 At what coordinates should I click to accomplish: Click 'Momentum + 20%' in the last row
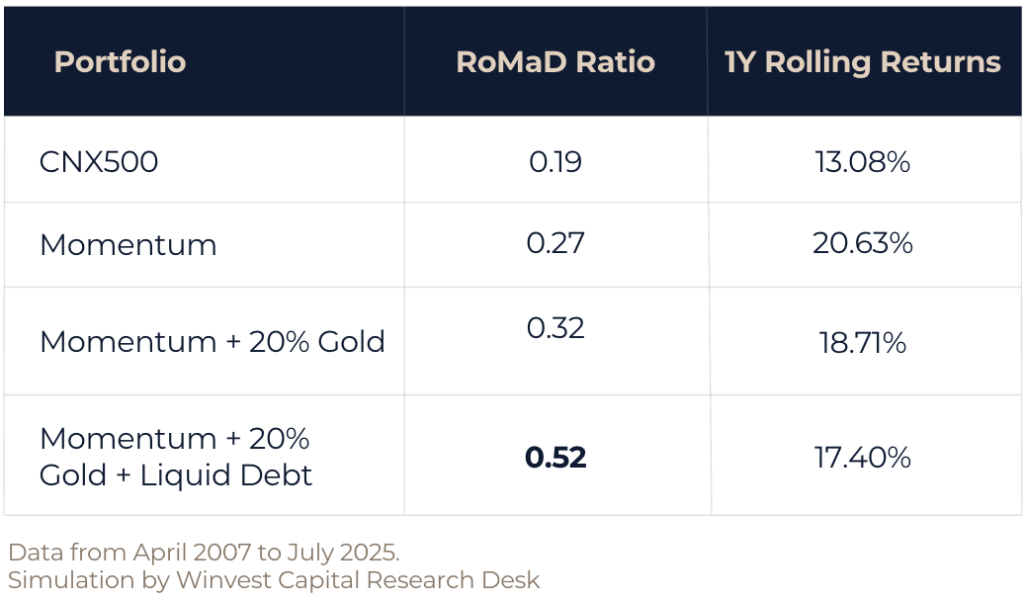175,439
